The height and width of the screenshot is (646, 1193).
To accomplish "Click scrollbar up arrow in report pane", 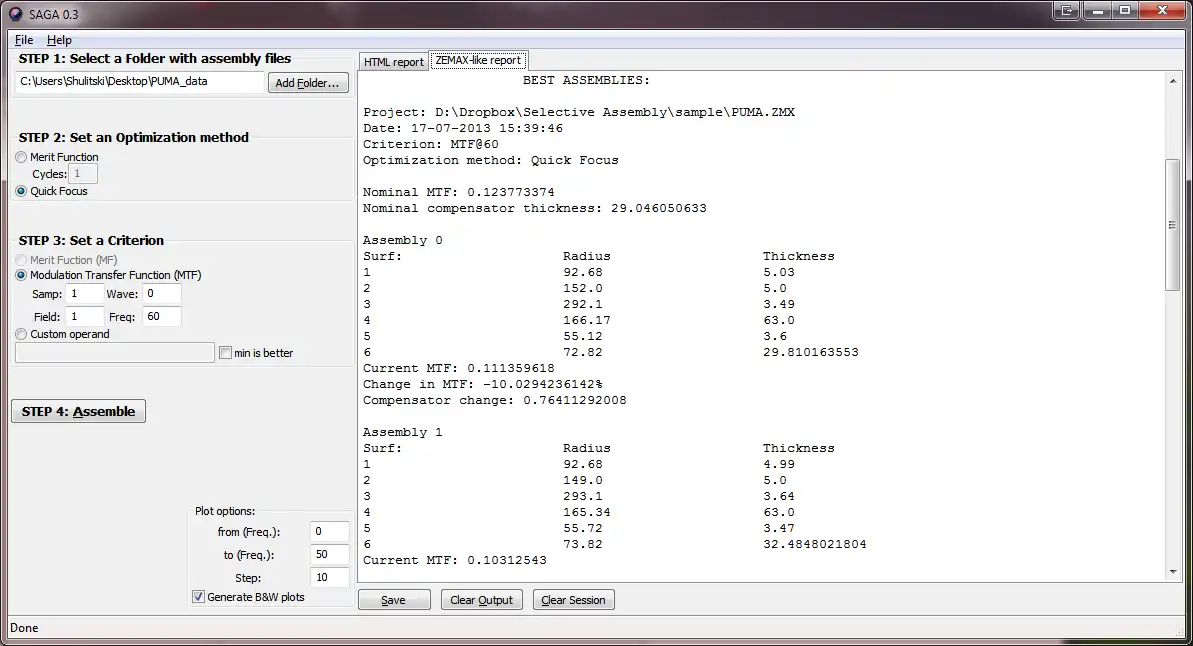I will 1172,81.
